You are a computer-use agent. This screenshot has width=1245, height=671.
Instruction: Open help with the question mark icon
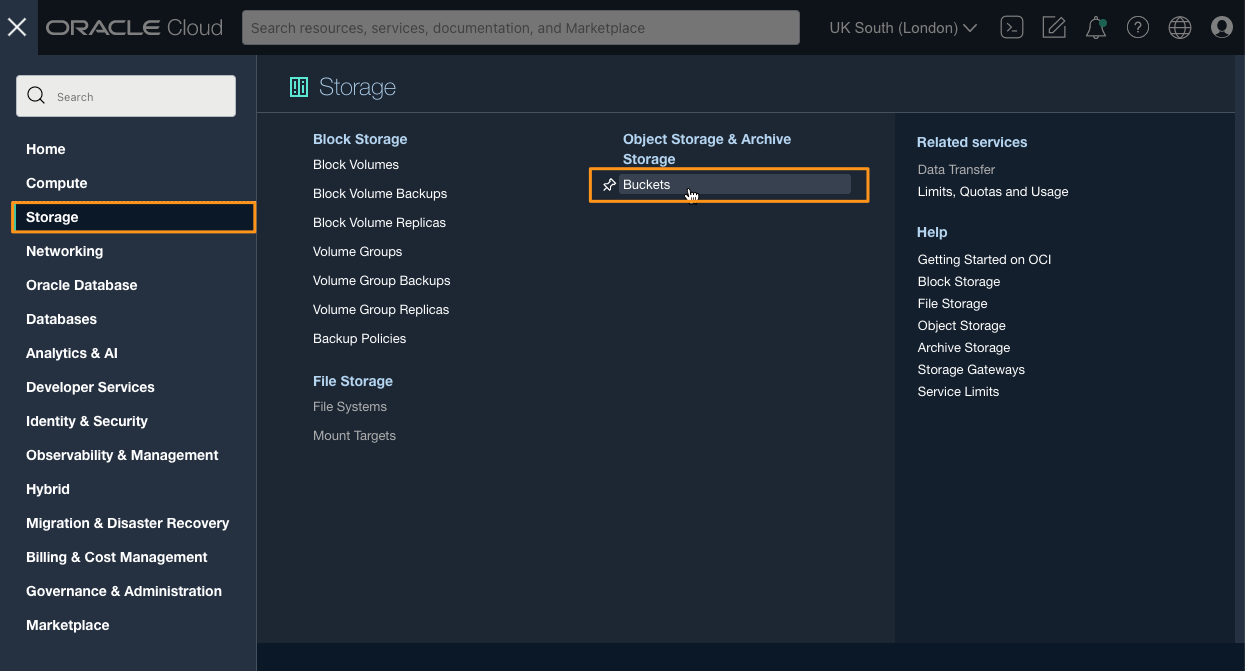pos(1137,27)
